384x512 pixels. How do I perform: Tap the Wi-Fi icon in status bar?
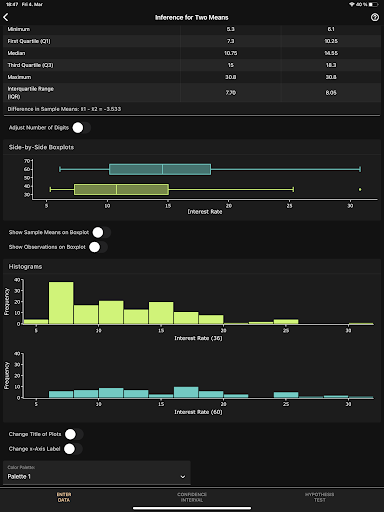tap(352, 4)
